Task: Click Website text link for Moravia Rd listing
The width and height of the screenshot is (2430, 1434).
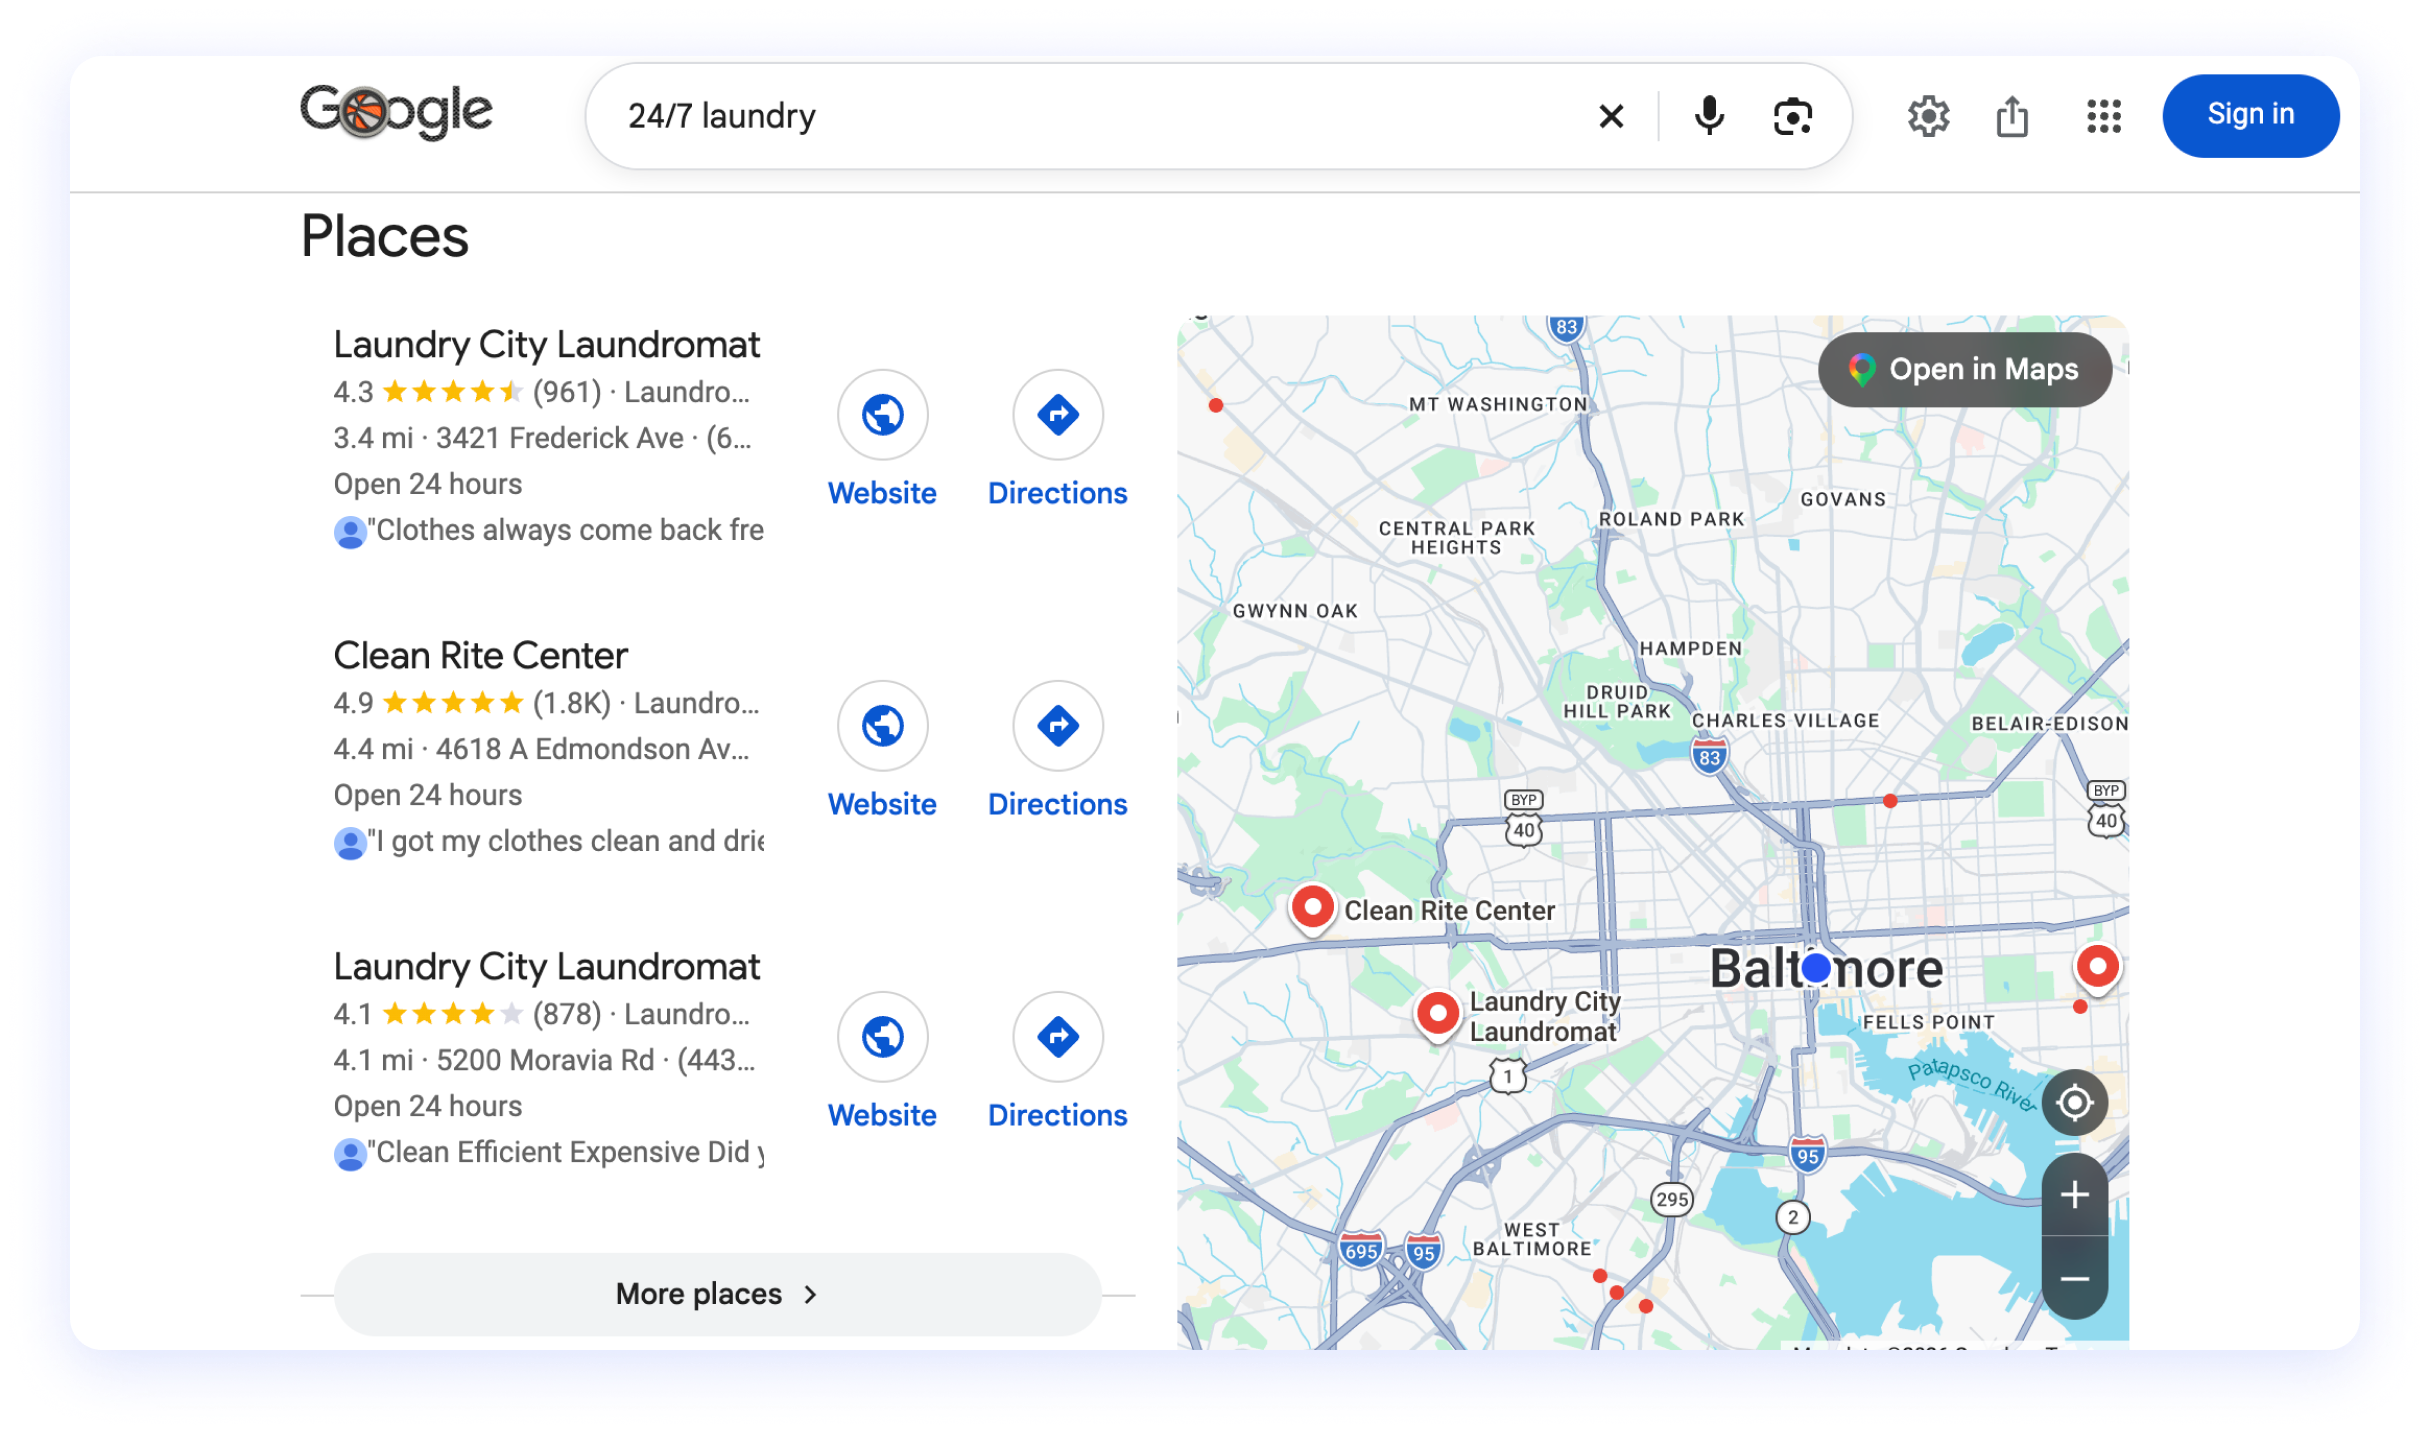Action: tap(882, 1115)
